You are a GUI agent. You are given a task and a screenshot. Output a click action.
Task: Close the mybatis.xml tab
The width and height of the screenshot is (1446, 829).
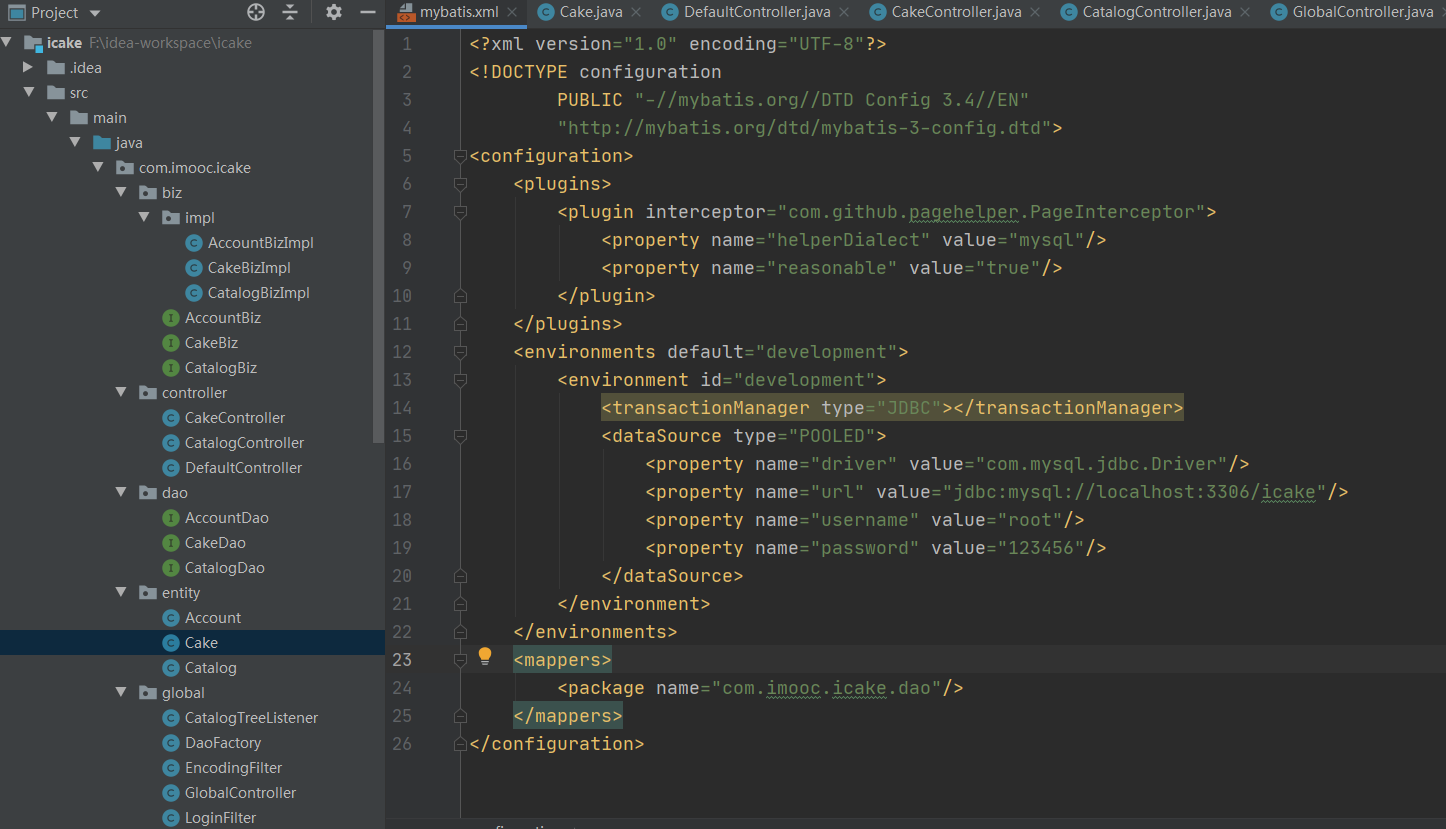(x=512, y=12)
